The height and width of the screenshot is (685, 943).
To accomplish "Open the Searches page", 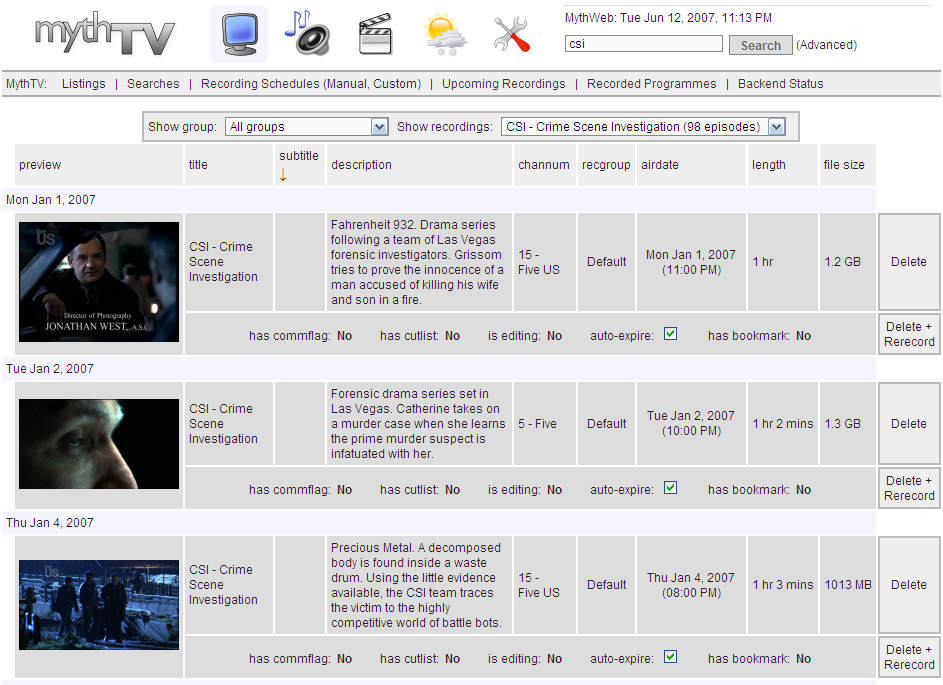I will click(153, 84).
